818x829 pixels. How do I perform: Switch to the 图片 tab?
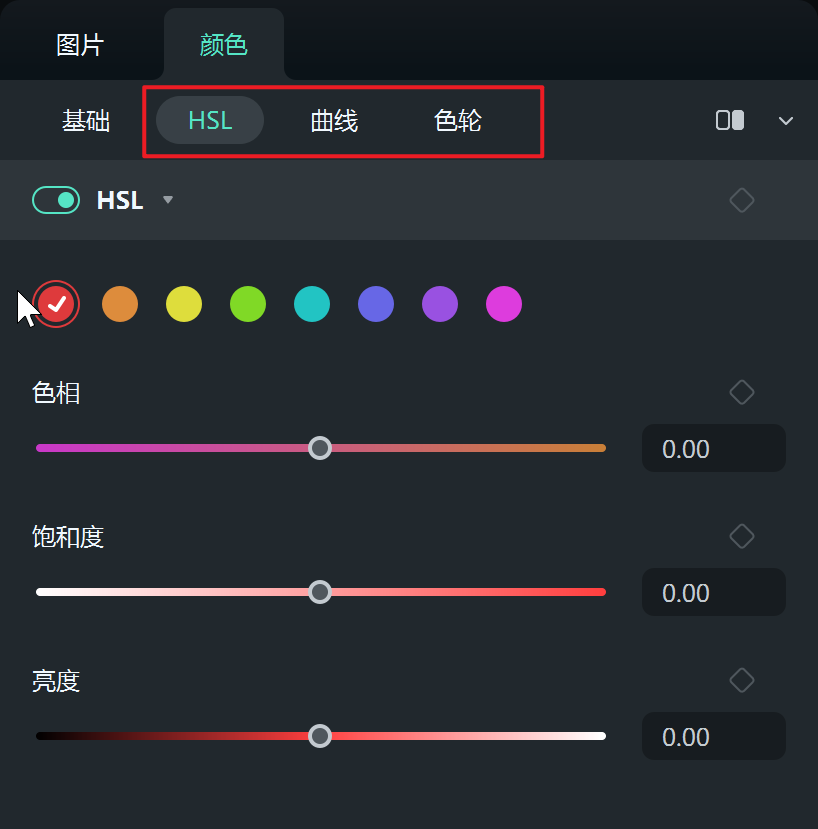coord(80,43)
